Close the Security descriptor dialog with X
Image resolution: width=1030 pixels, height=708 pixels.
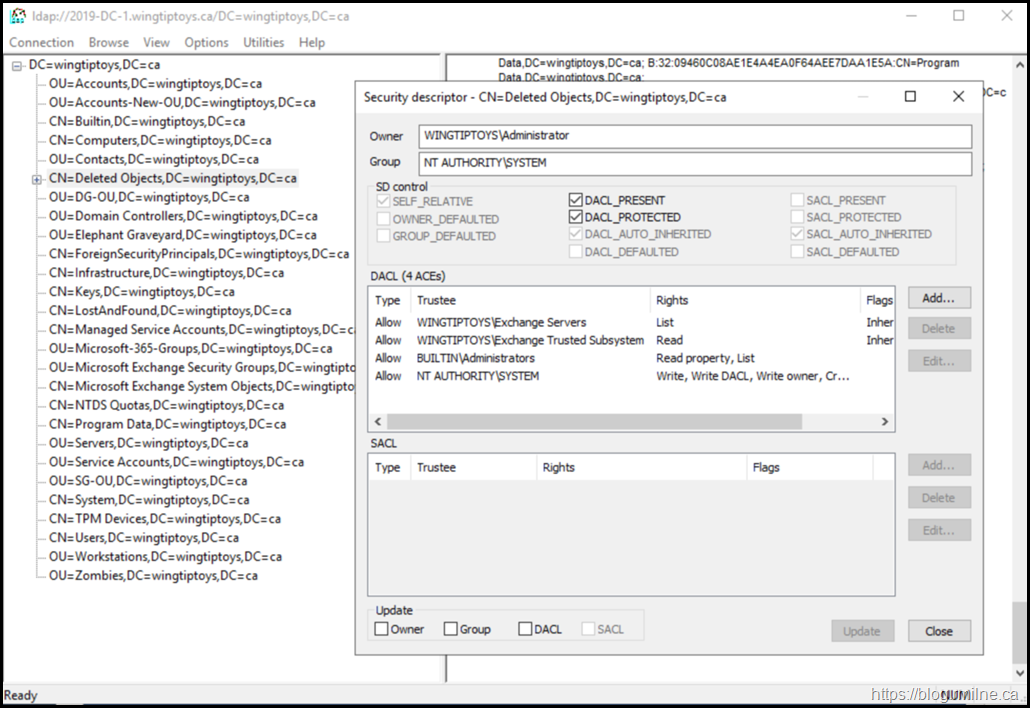point(958,97)
